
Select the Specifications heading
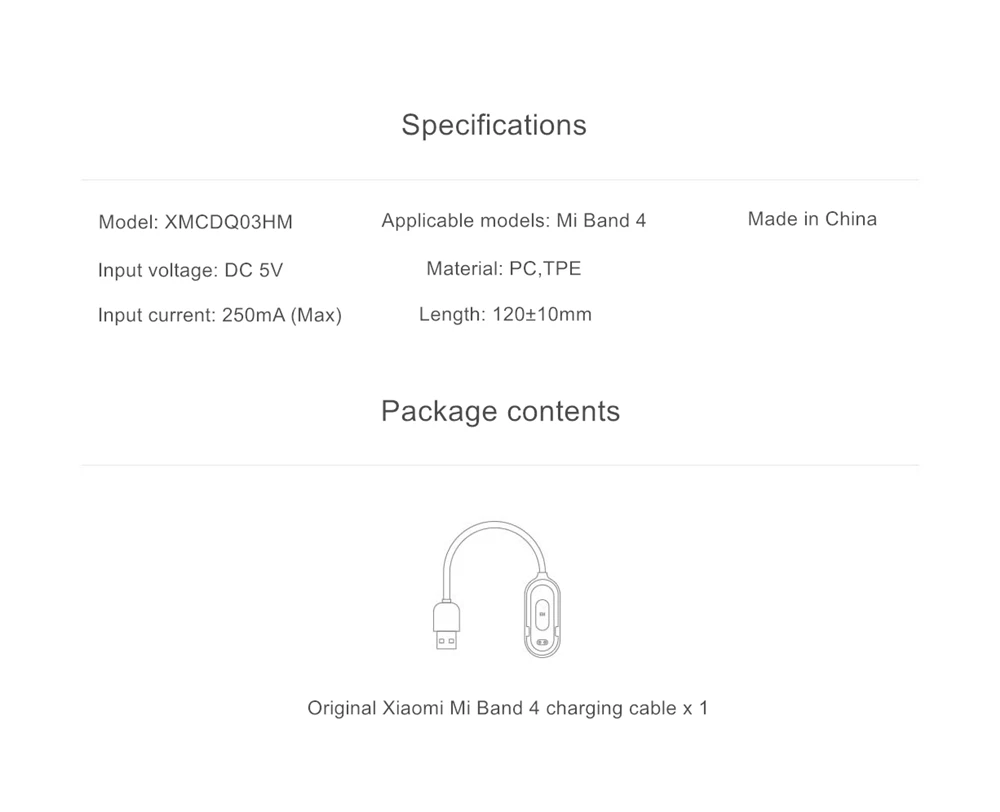[x=494, y=125]
